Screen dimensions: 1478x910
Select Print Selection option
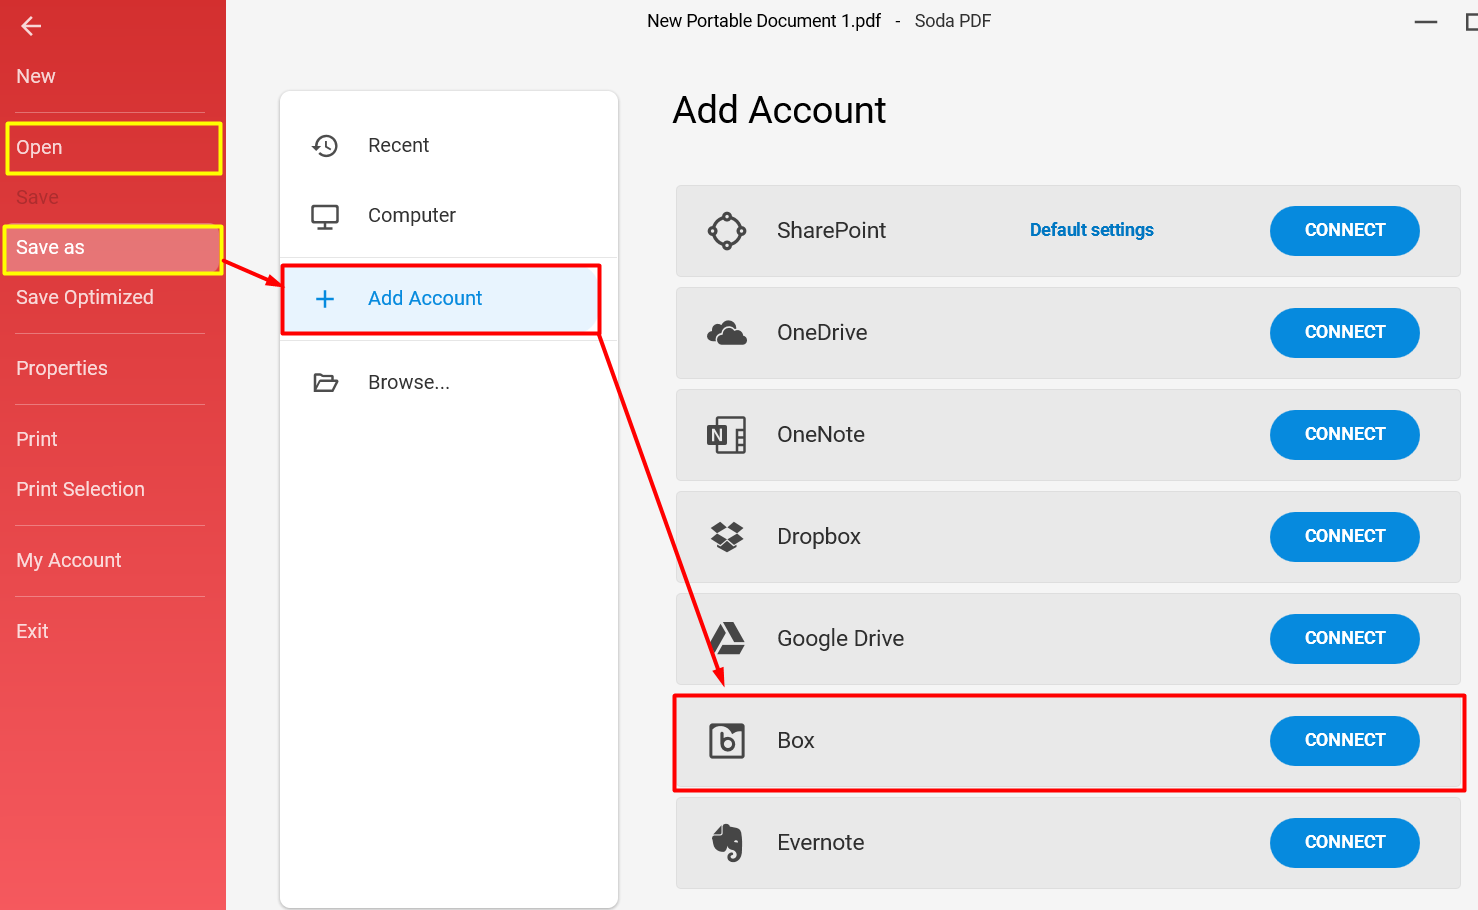(80, 490)
